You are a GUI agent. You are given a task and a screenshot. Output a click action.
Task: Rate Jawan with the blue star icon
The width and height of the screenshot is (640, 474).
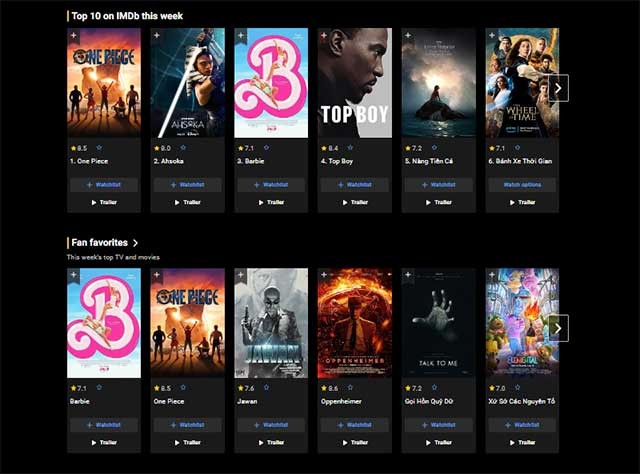tap(267, 387)
